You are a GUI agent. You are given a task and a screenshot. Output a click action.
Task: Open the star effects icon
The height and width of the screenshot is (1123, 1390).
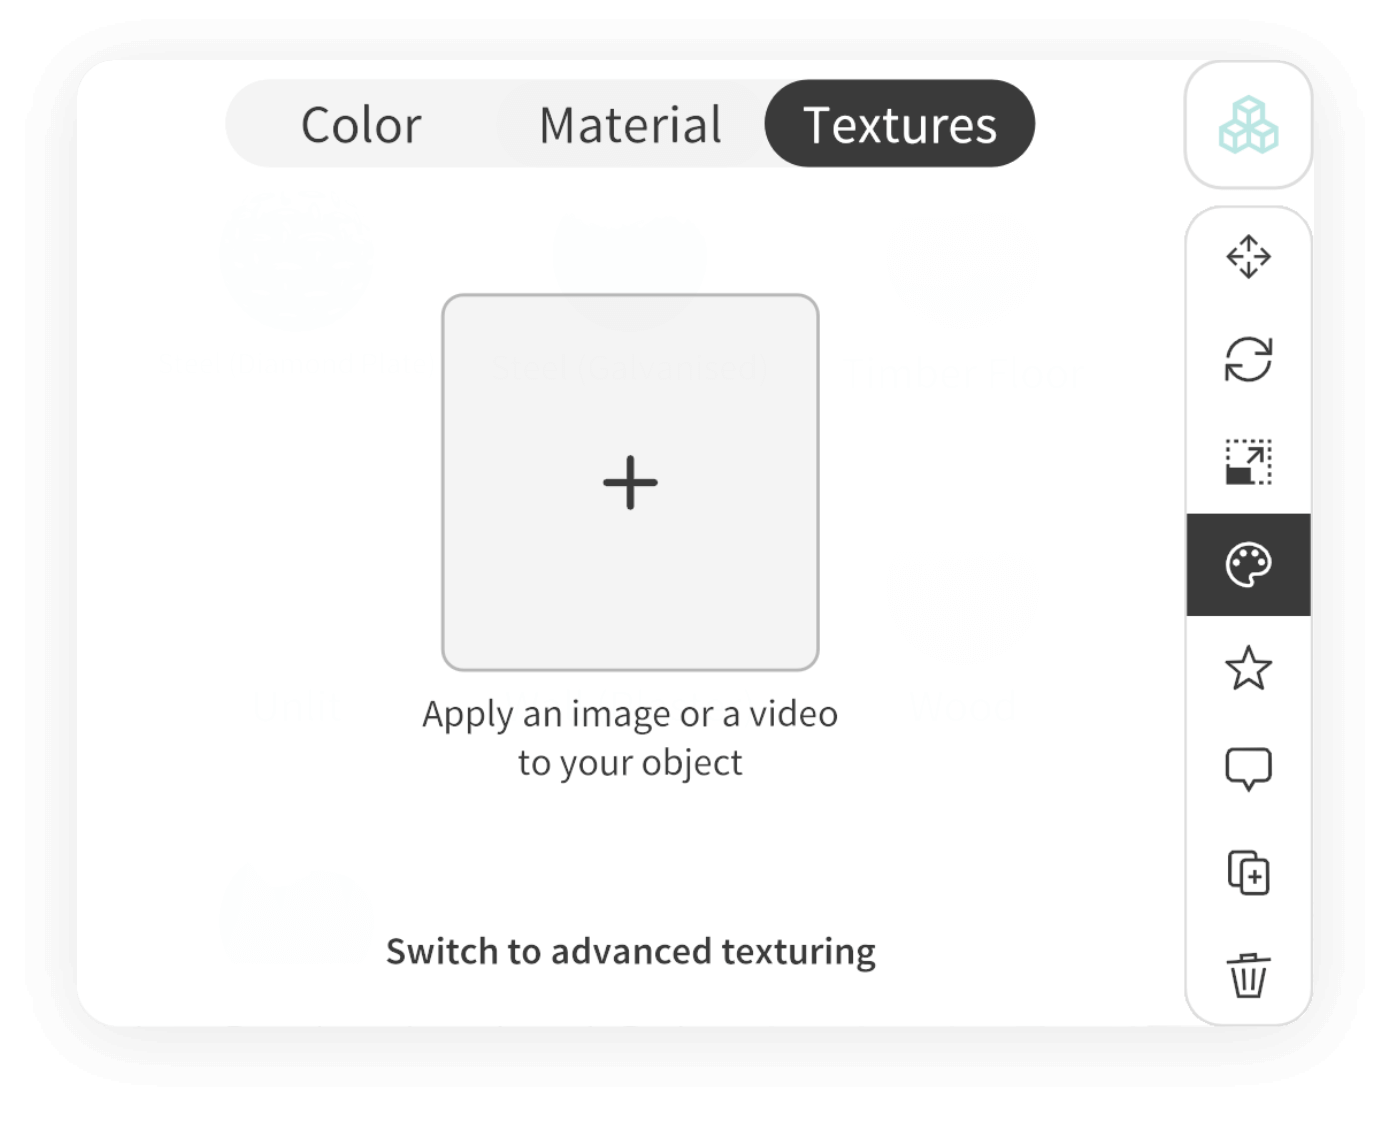coord(1248,668)
